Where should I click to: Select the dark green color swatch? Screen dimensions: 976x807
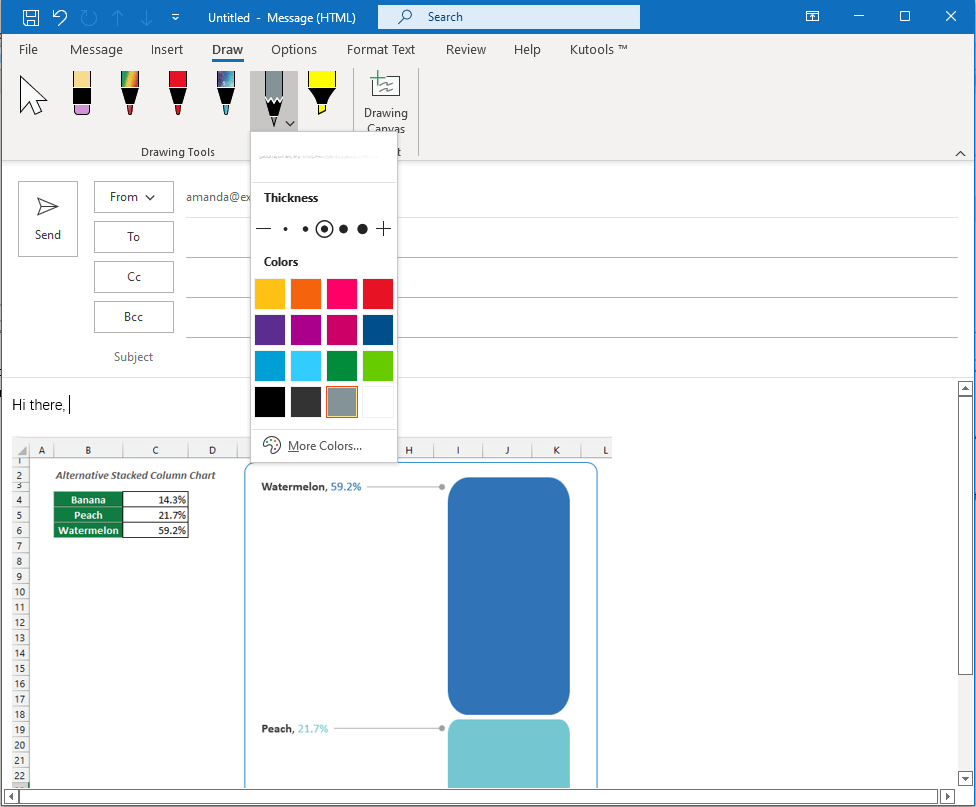342,365
